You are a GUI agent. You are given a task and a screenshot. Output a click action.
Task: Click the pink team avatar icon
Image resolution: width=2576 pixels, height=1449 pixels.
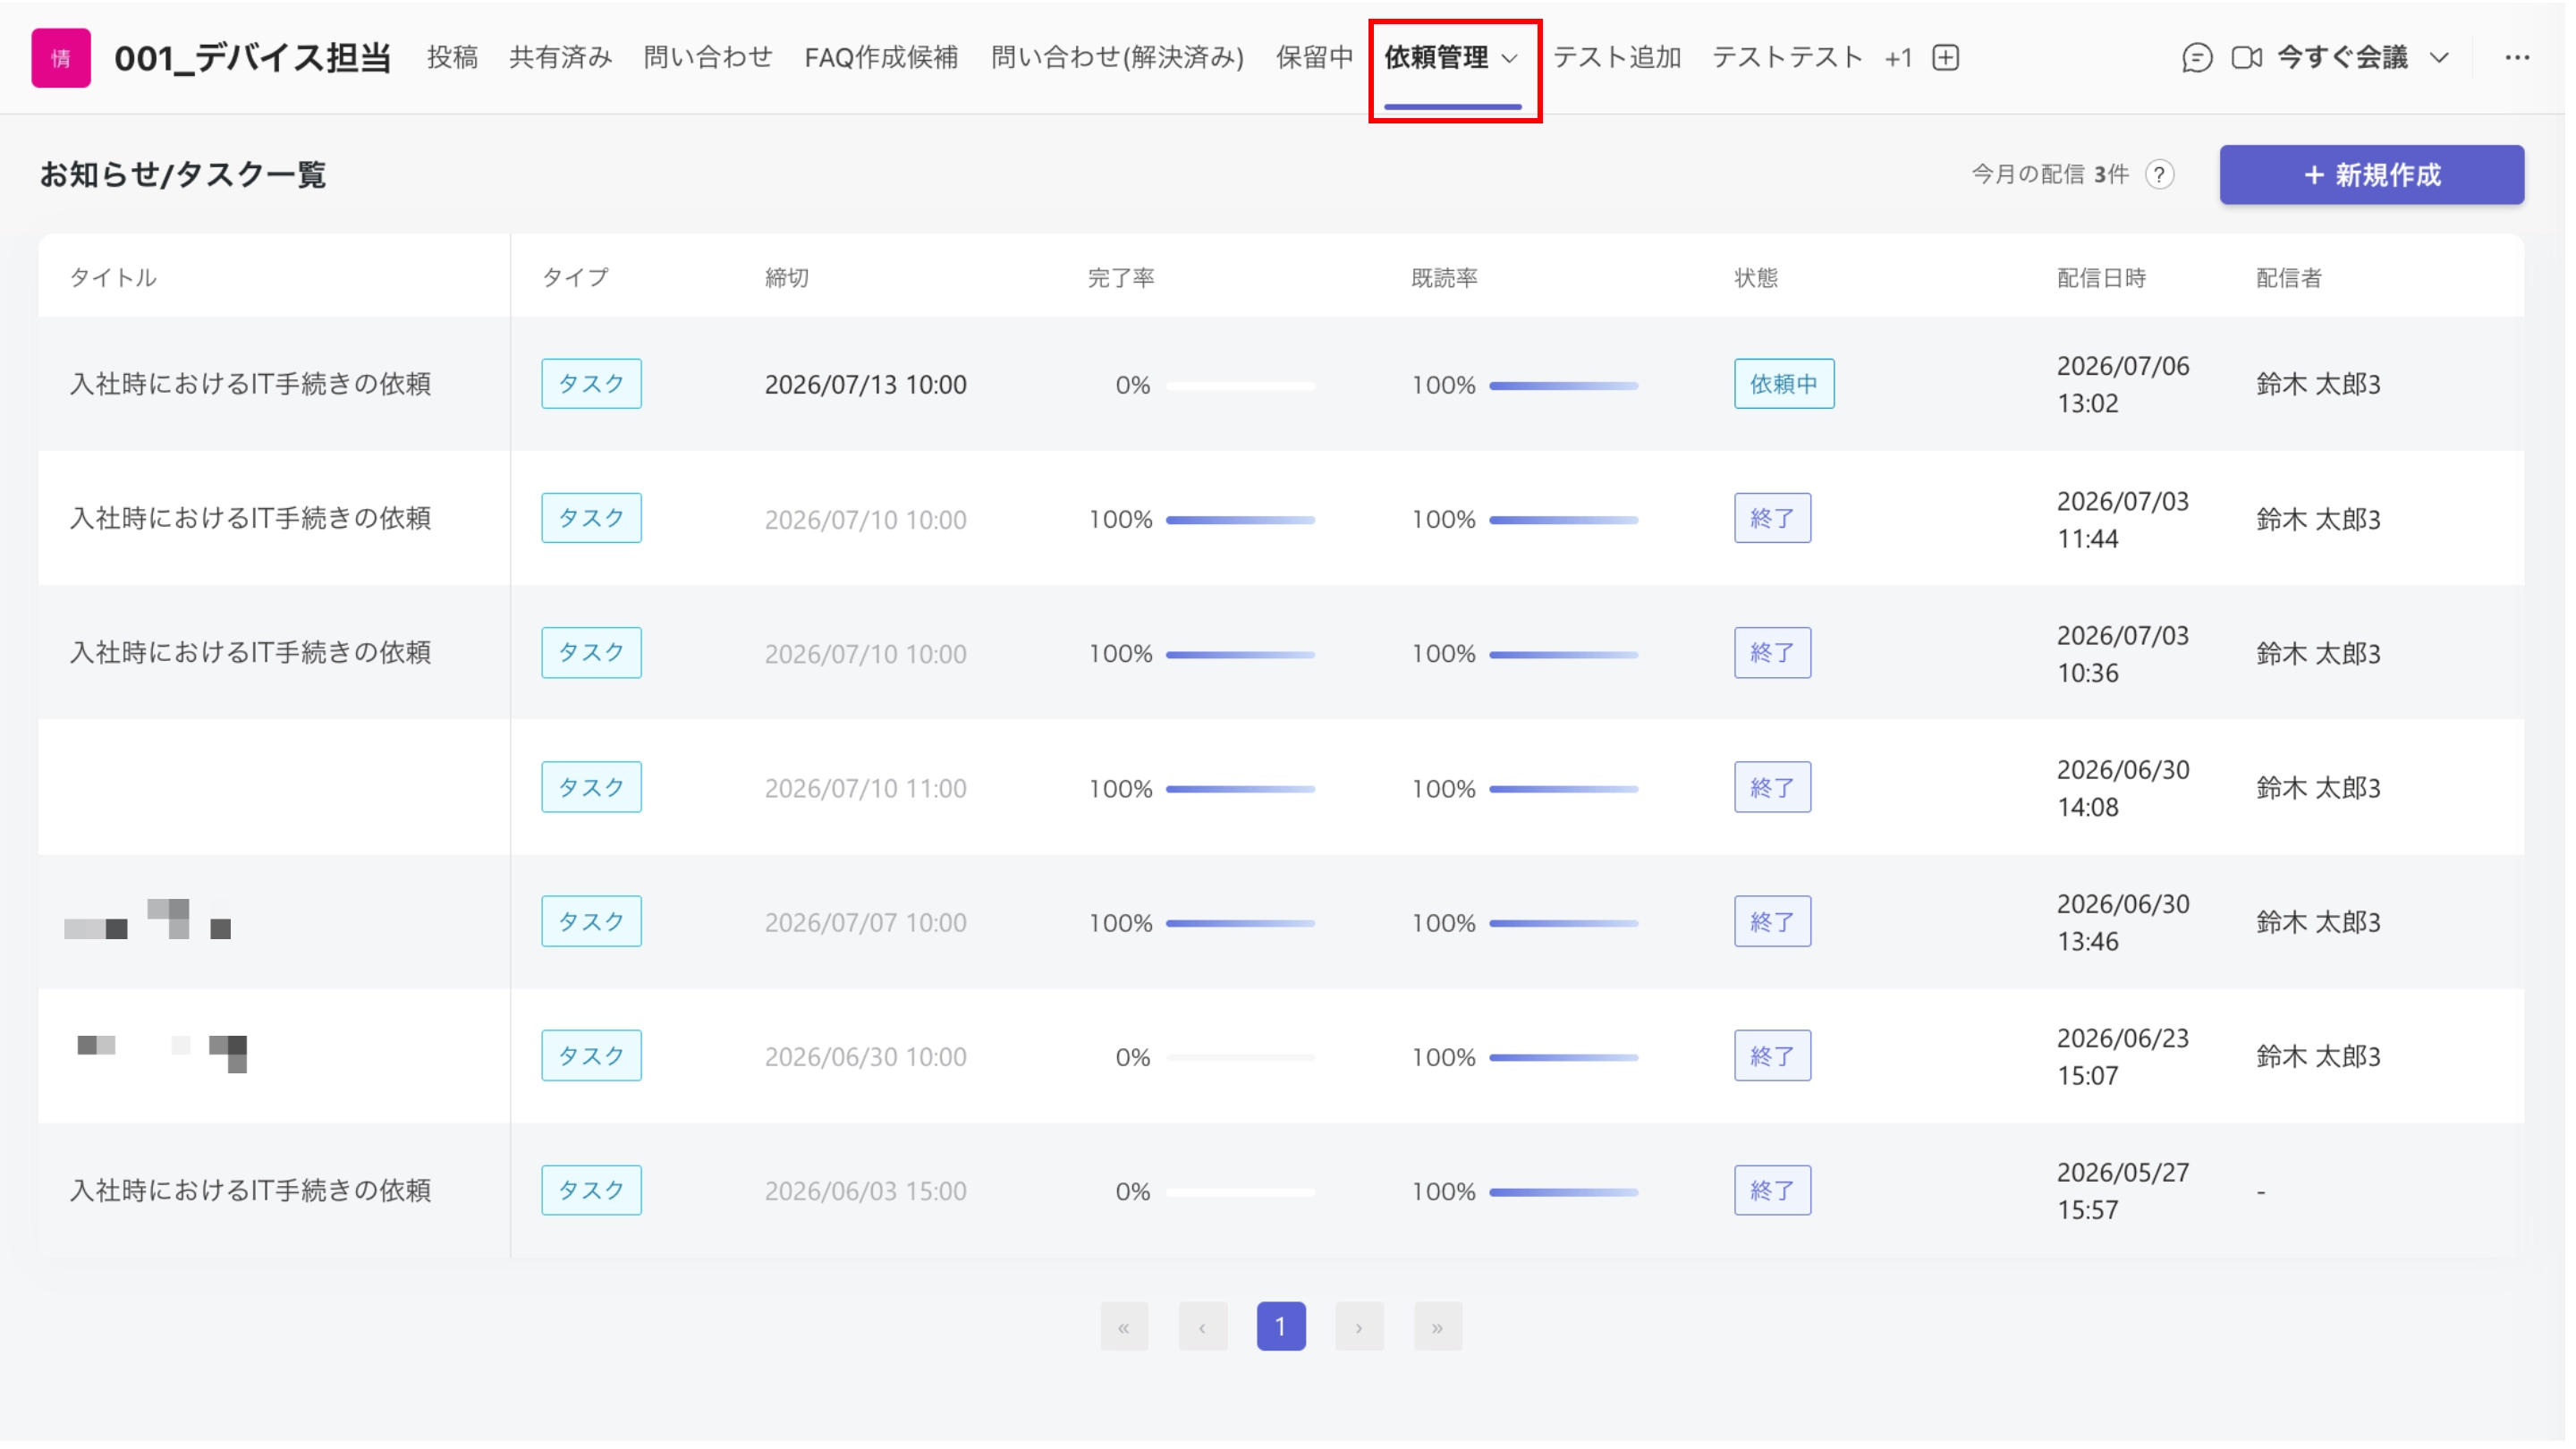tap(61, 58)
